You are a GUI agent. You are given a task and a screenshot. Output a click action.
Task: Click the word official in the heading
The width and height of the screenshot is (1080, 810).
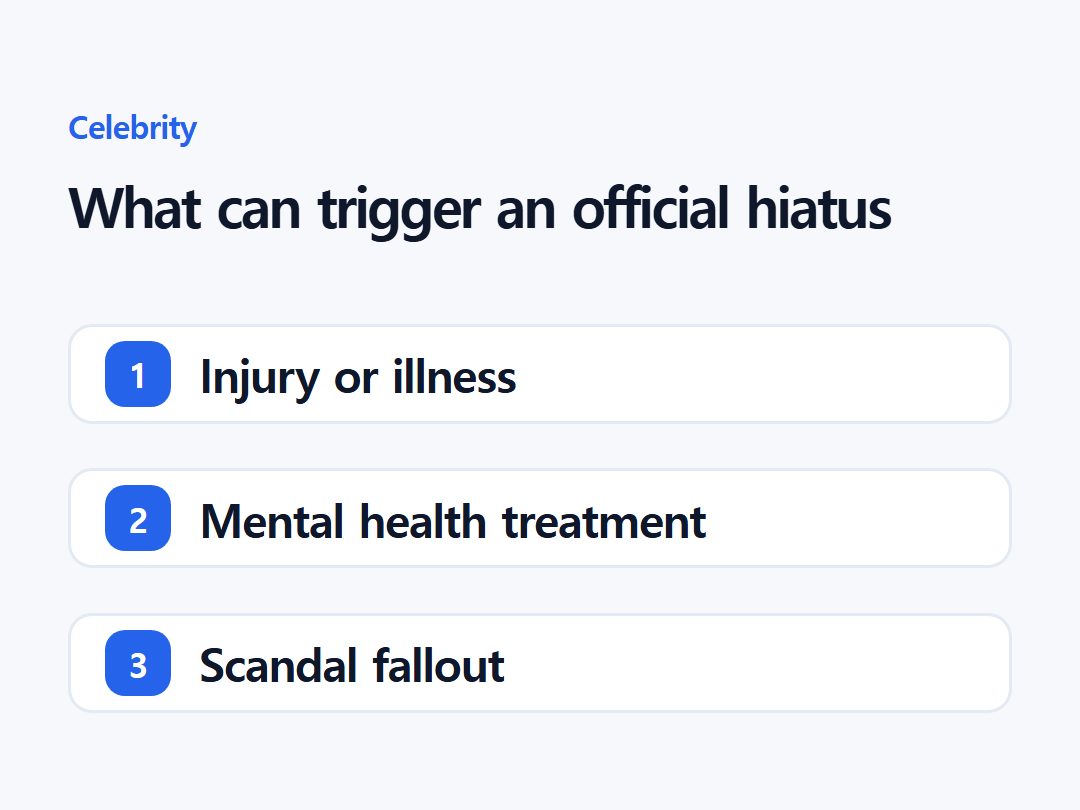(x=650, y=207)
